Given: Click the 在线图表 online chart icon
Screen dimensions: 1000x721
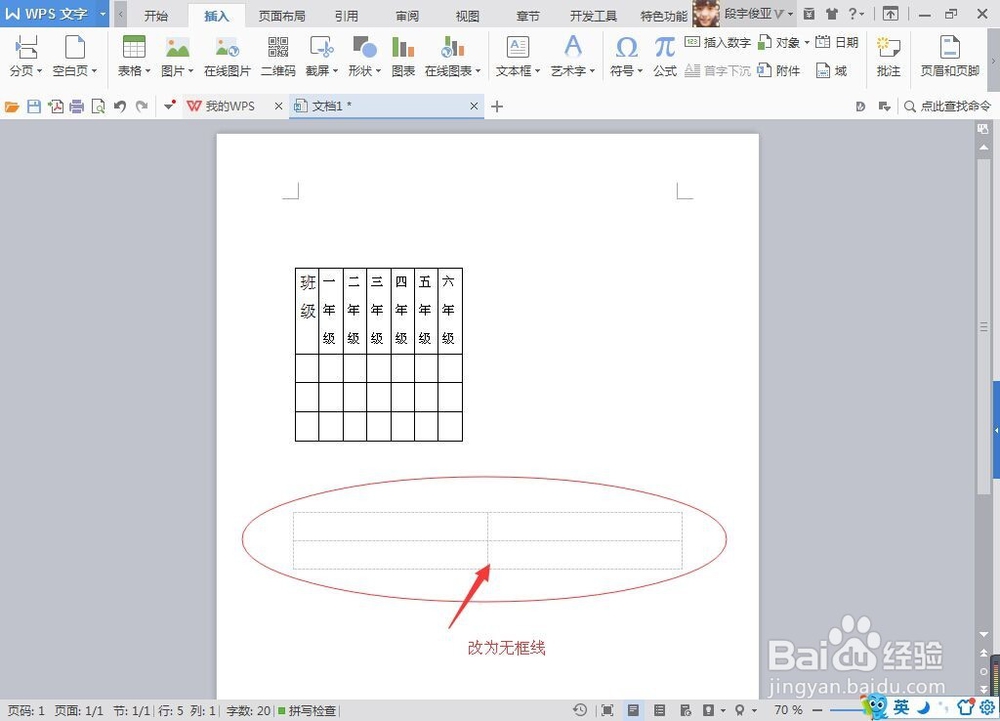Looking at the screenshot, I should (x=452, y=48).
